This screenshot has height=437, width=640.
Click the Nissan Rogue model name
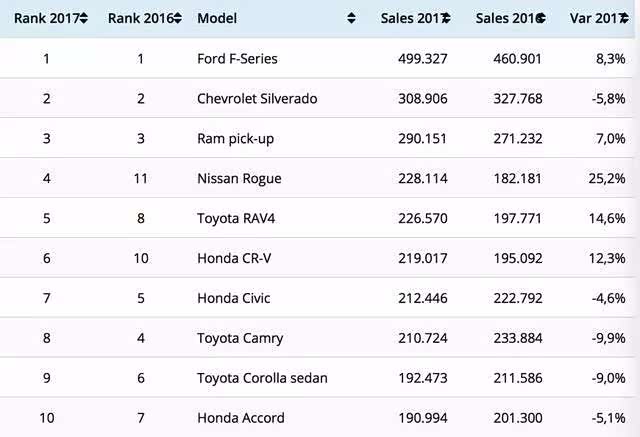click(x=240, y=179)
